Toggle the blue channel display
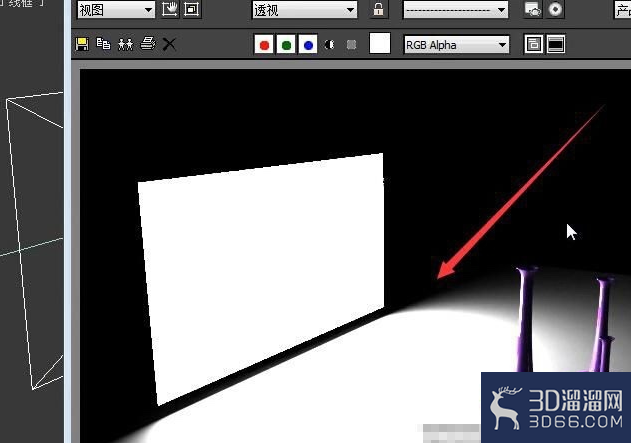The image size is (631, 443). click(308, 44)
